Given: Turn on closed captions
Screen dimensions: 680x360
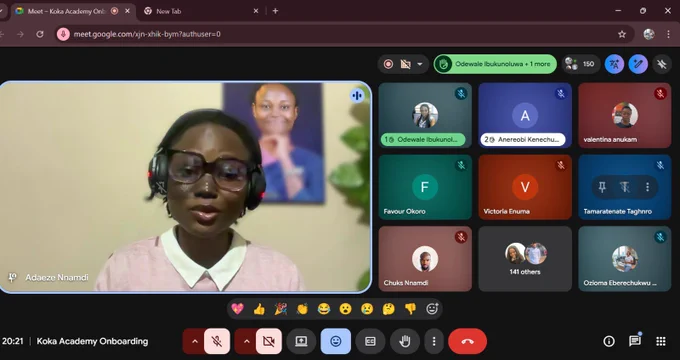Looking at the screenshot, I should [370, 341].
